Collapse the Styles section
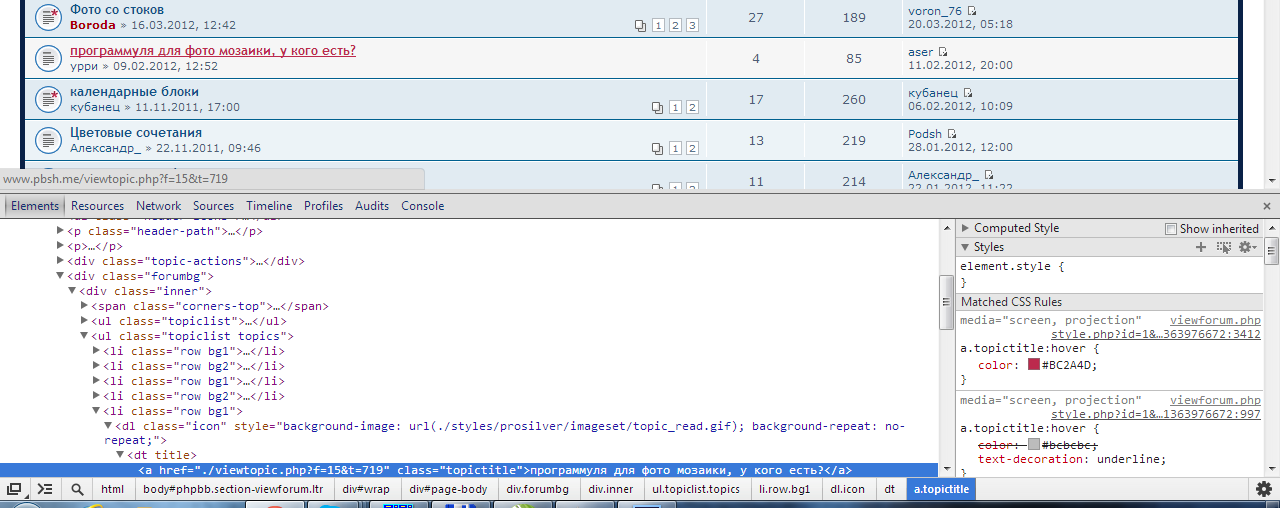This screenshot has height=508, width=1280. click(965, 247)
